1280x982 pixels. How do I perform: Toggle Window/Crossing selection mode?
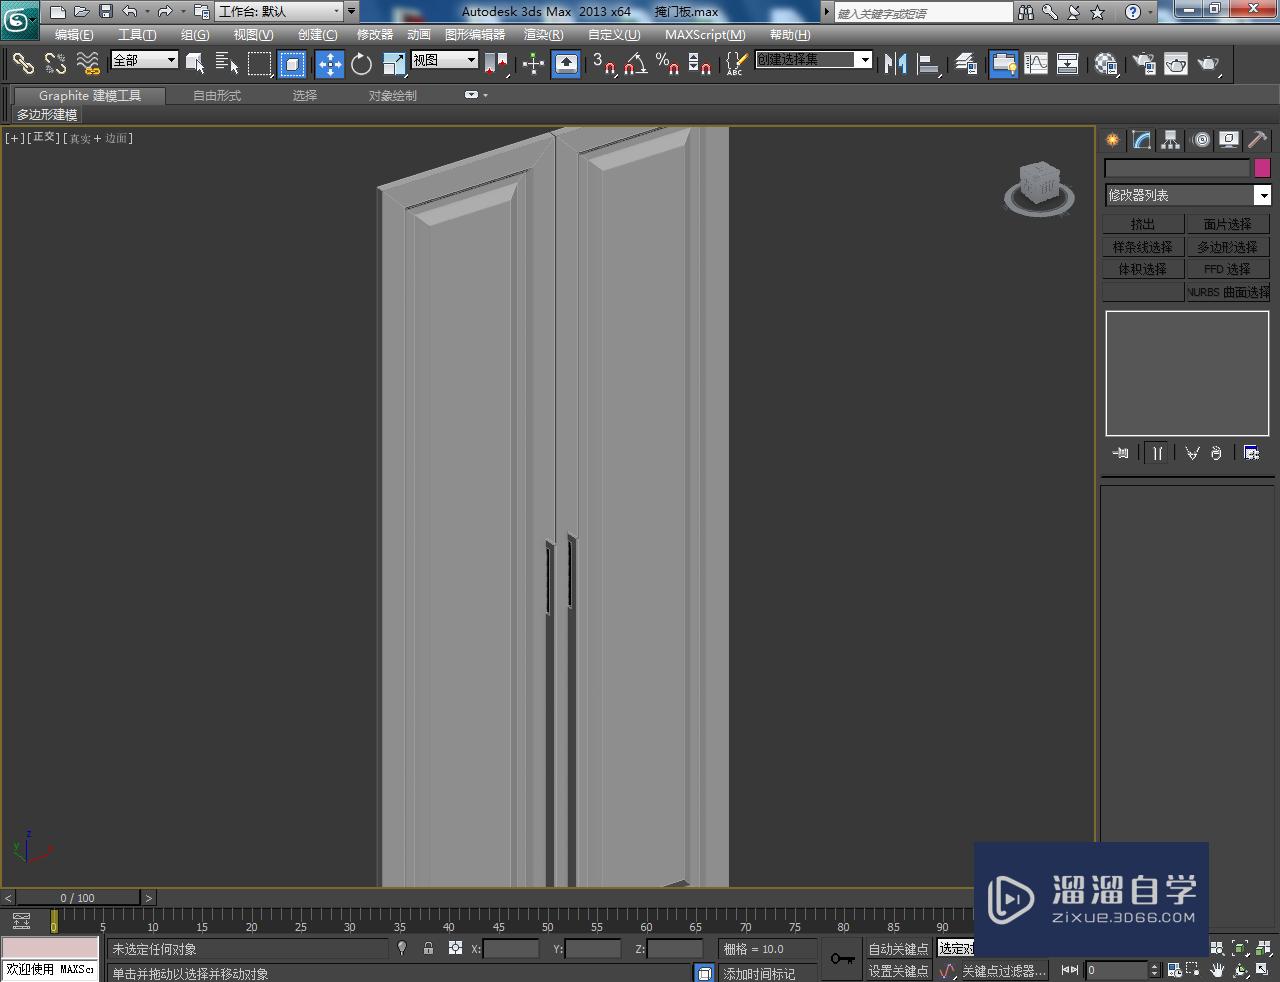point(292,64)
